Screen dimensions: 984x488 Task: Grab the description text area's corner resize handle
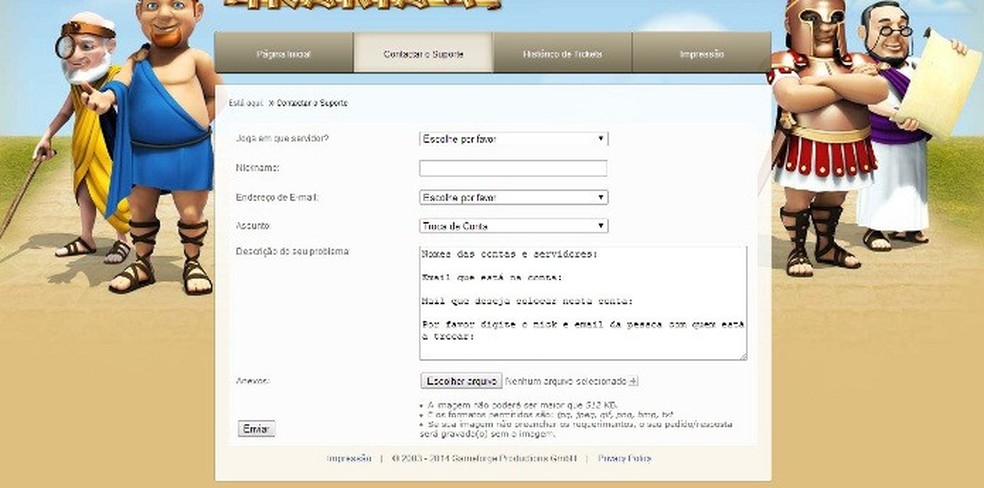point(744,356)
